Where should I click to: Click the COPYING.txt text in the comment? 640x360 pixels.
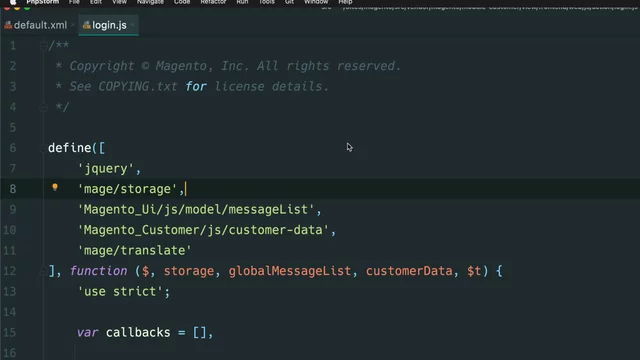(x=138, y=87)
